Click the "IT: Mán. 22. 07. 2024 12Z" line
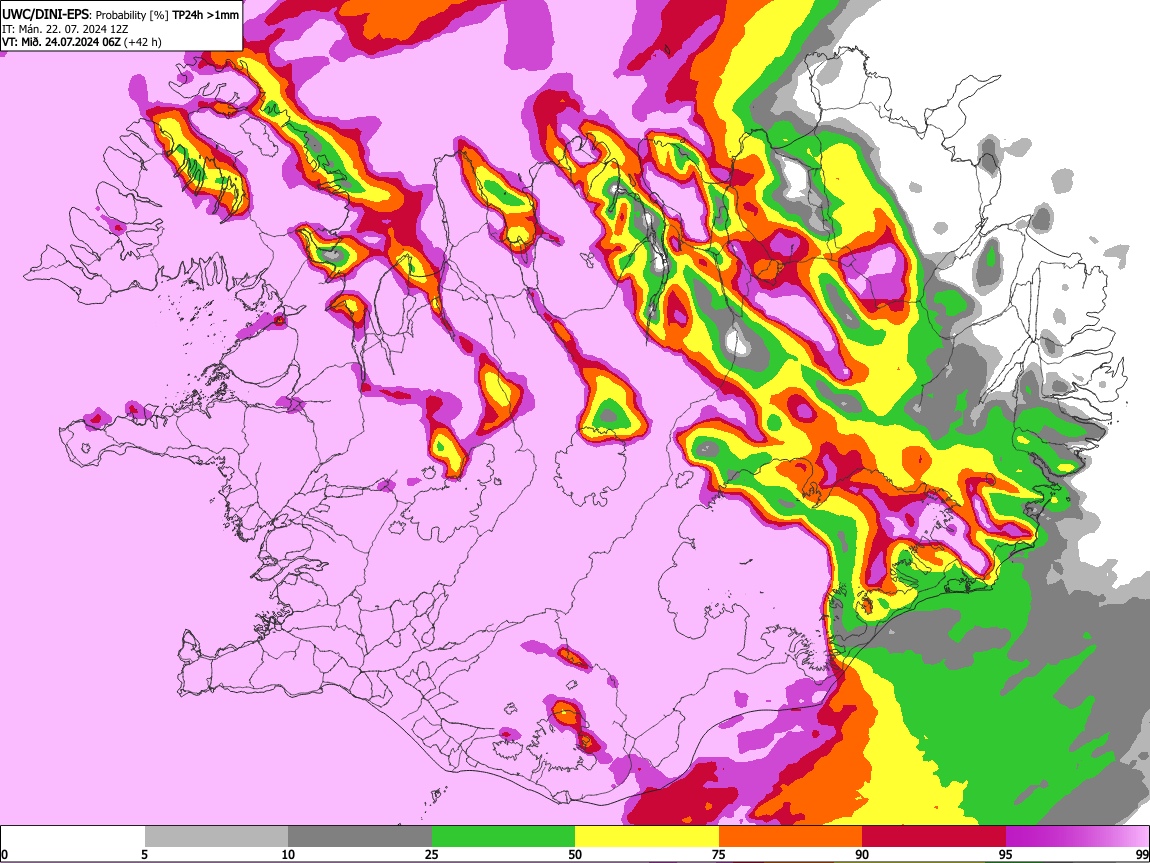Image resolution: width=1150 pixels, height=863 pixels. point(65,29)
